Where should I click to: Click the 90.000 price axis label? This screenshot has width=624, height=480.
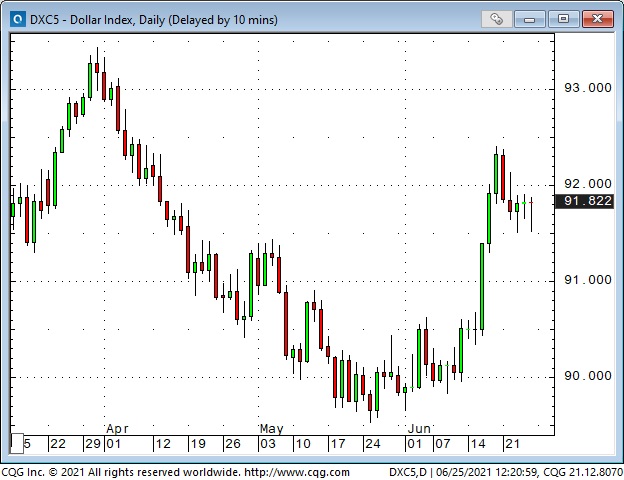tap(588, 375)
